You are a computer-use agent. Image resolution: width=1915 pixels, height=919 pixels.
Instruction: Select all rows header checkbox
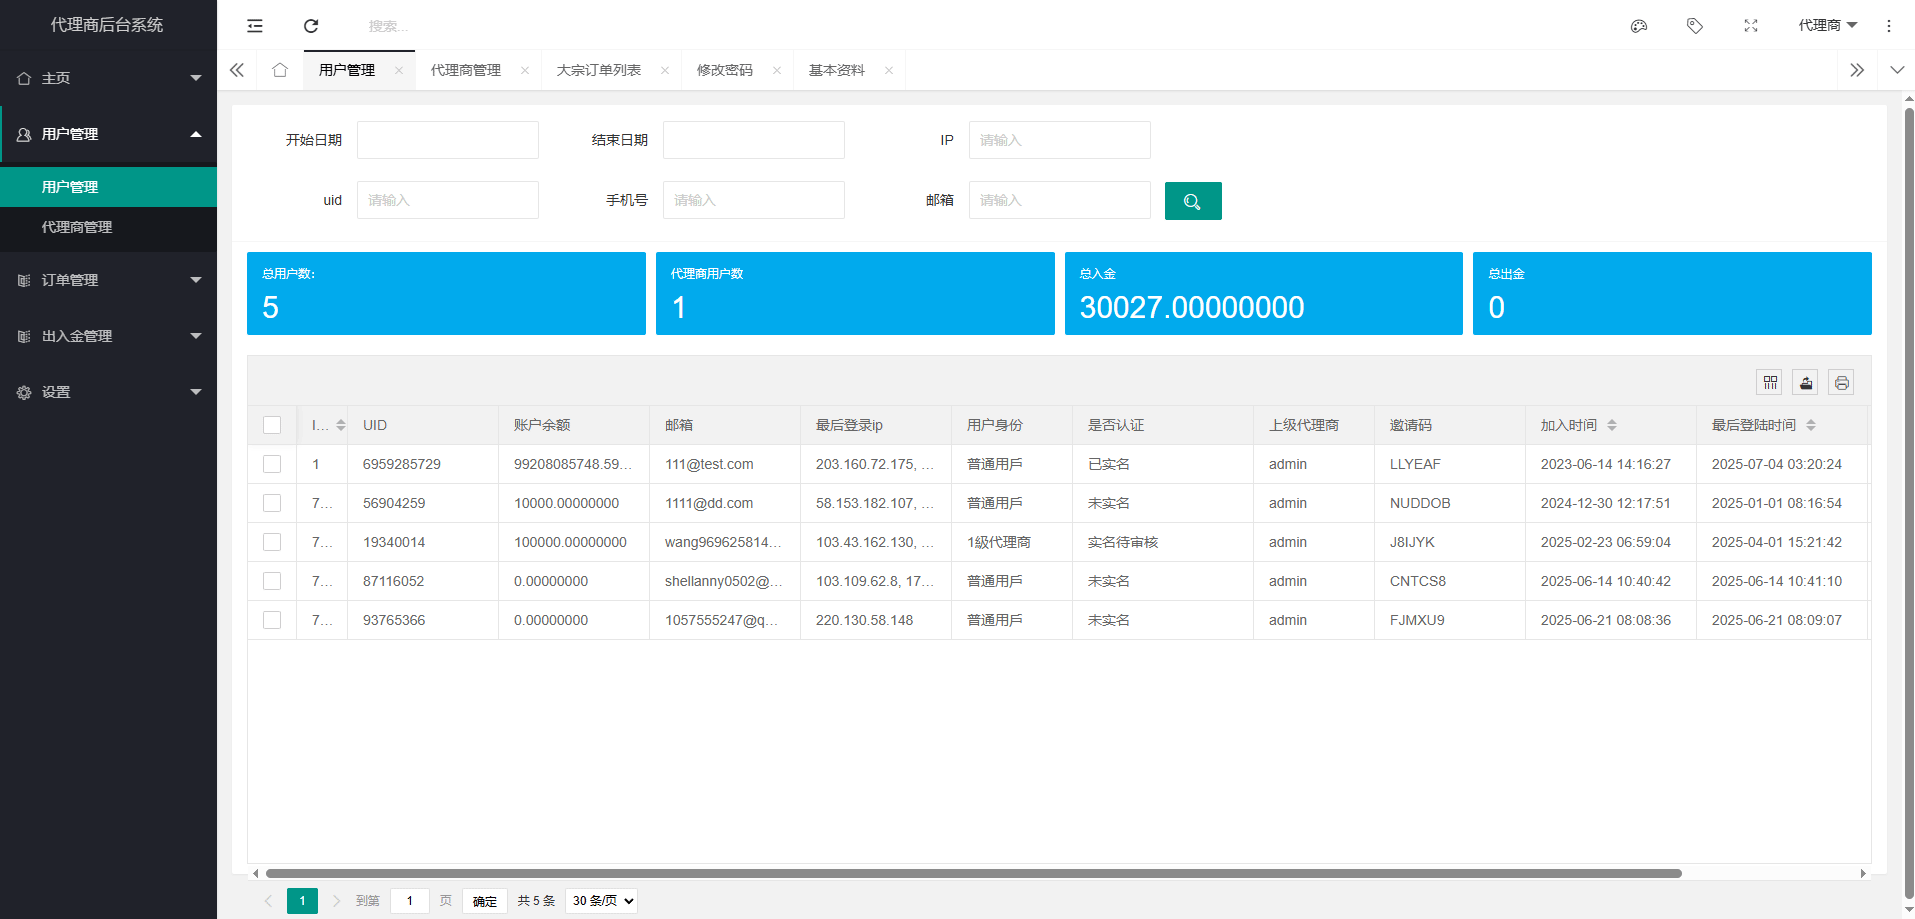(272, 425)
